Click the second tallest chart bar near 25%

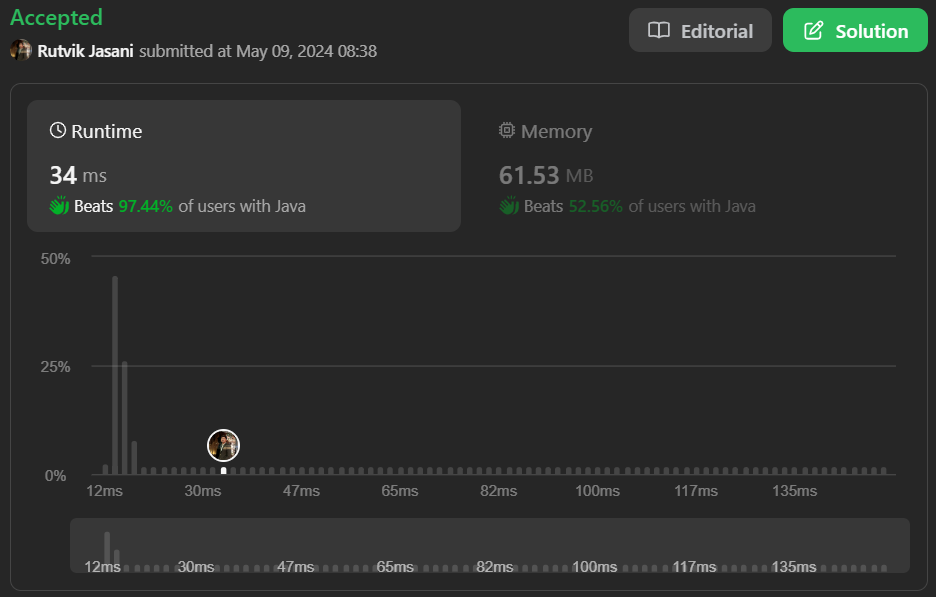125,418
